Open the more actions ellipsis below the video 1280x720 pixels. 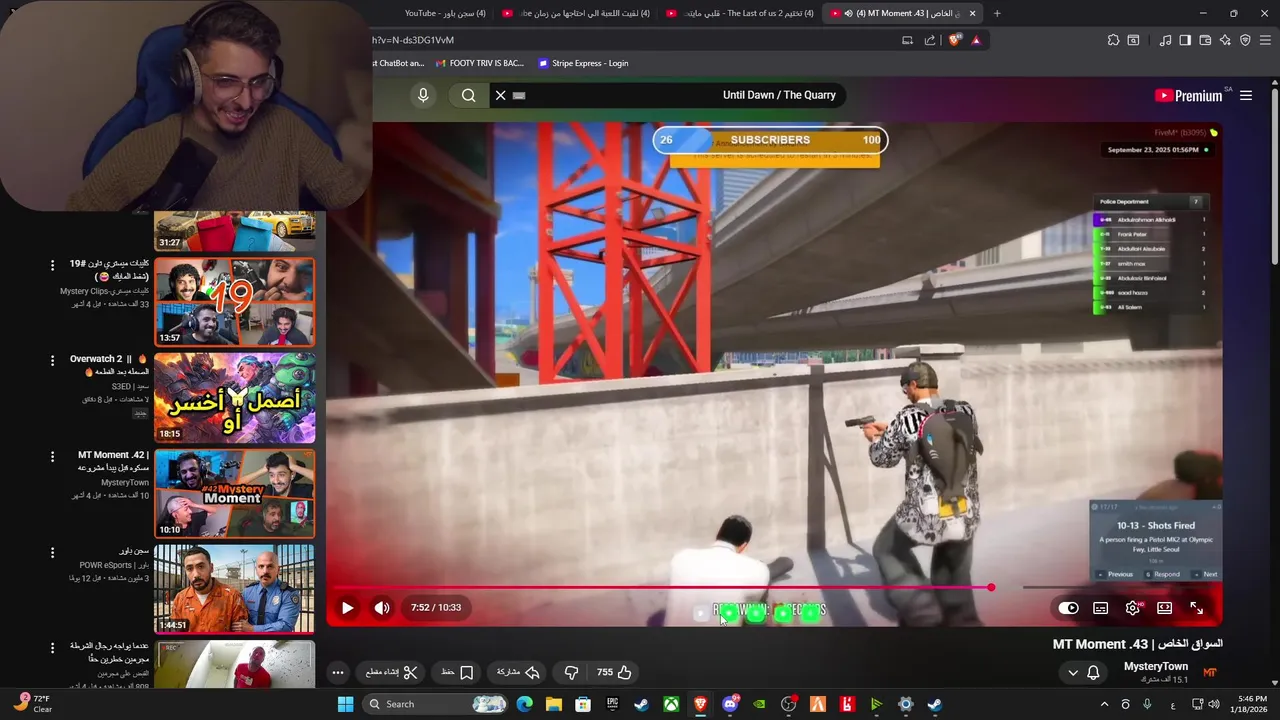pos(338,672)
